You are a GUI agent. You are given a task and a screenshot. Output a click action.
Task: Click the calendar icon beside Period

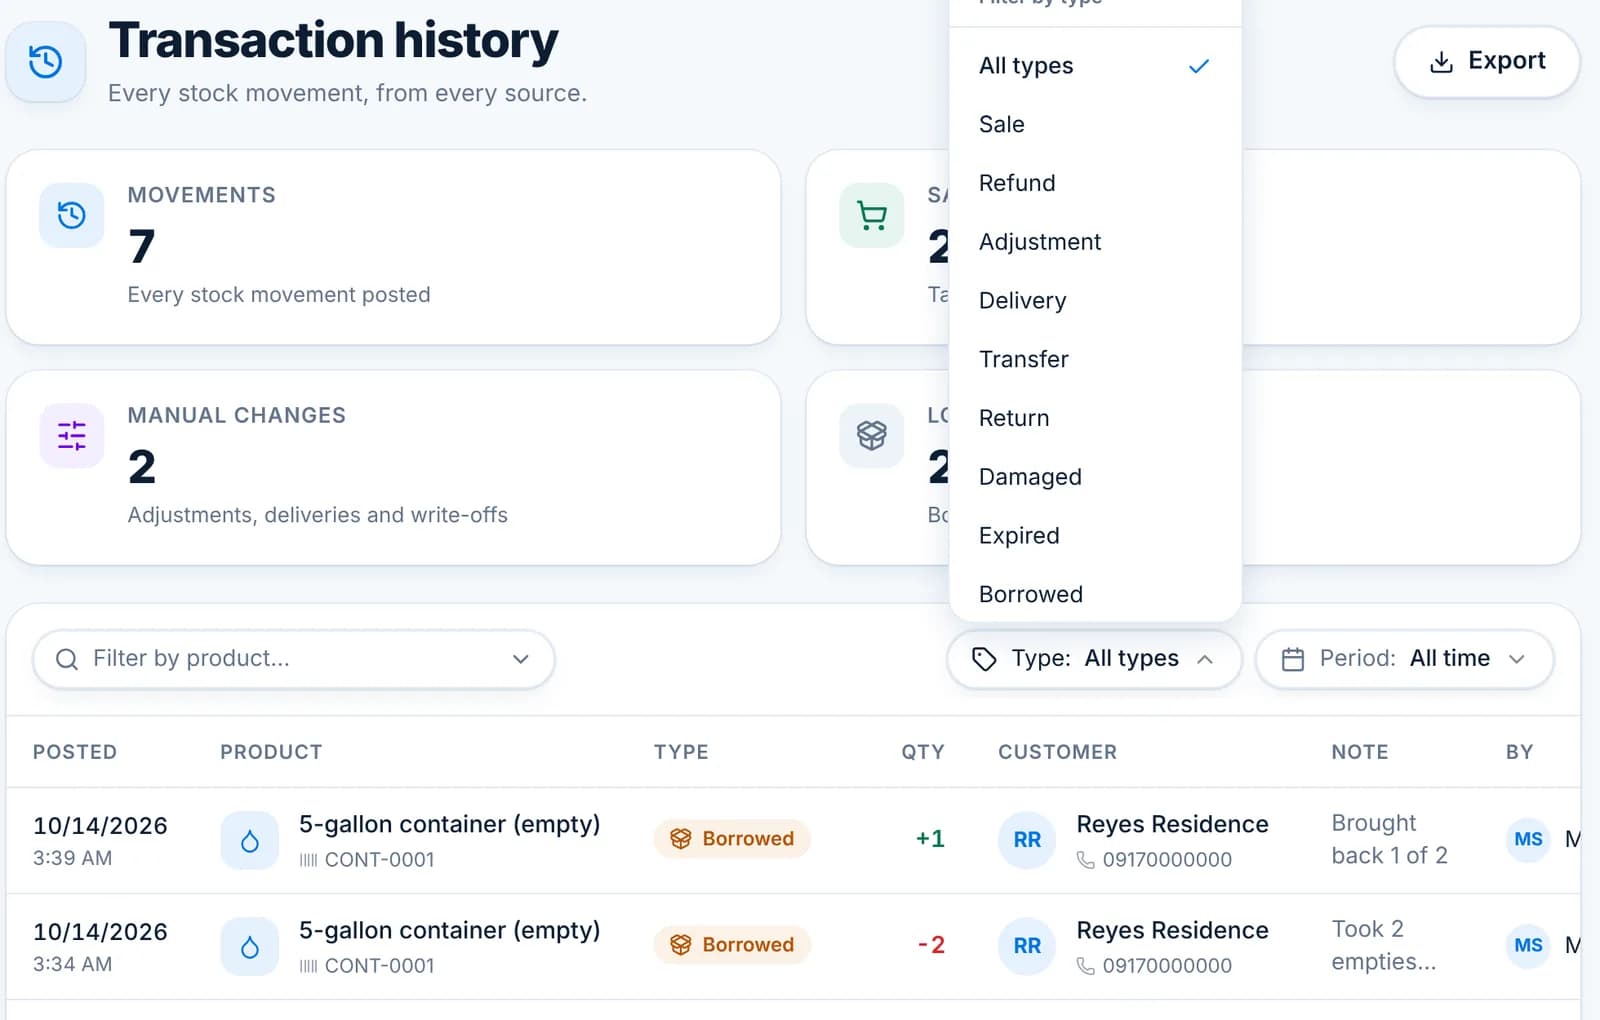coord(1293,659)
